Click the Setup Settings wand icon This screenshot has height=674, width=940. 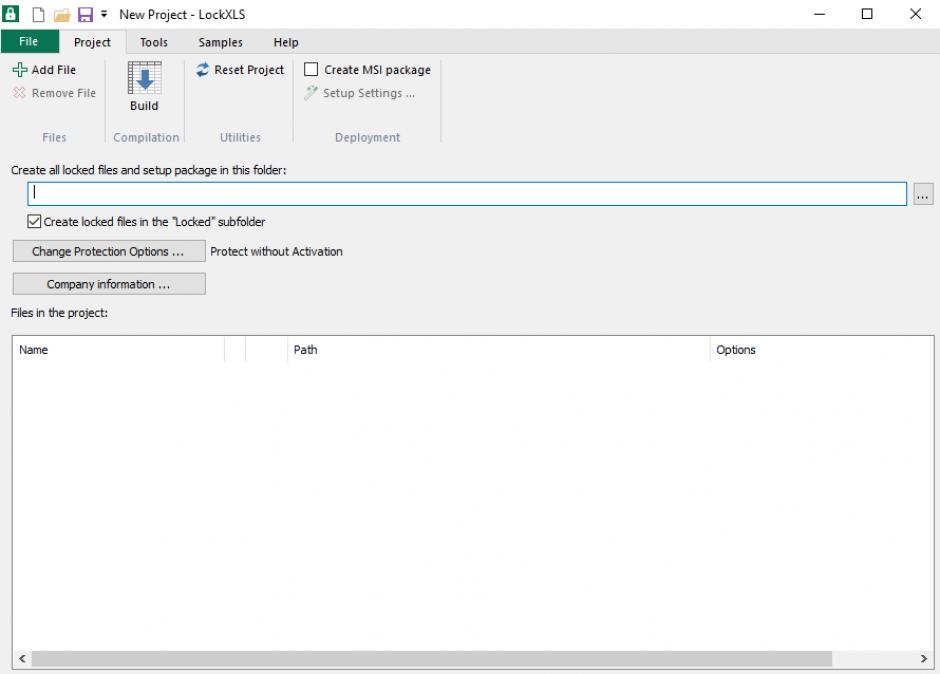311,93
